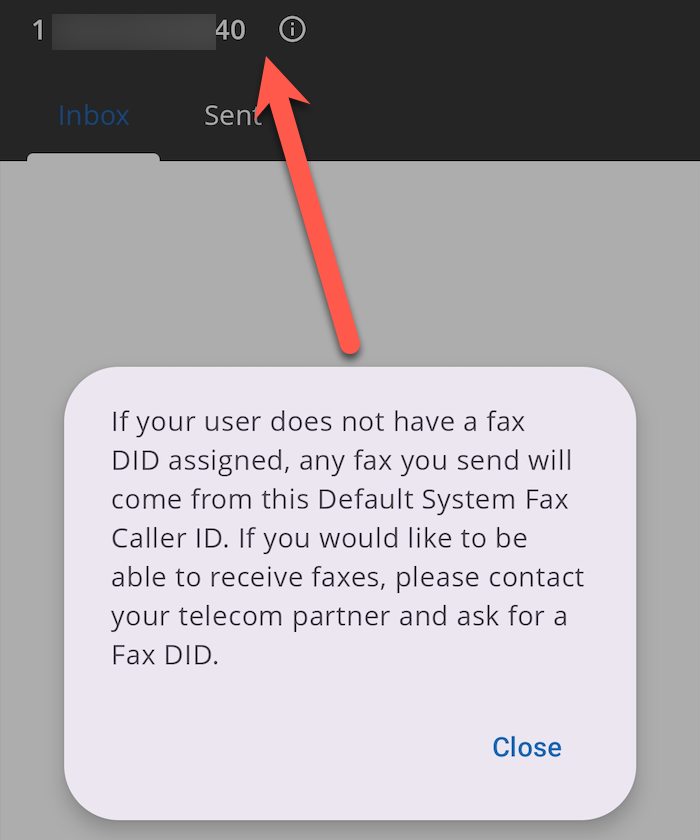The width and height of the screenshot is (700, 840).
Task: Click the "Fax DID." text at the message end
Action: (x=165, y=655)
